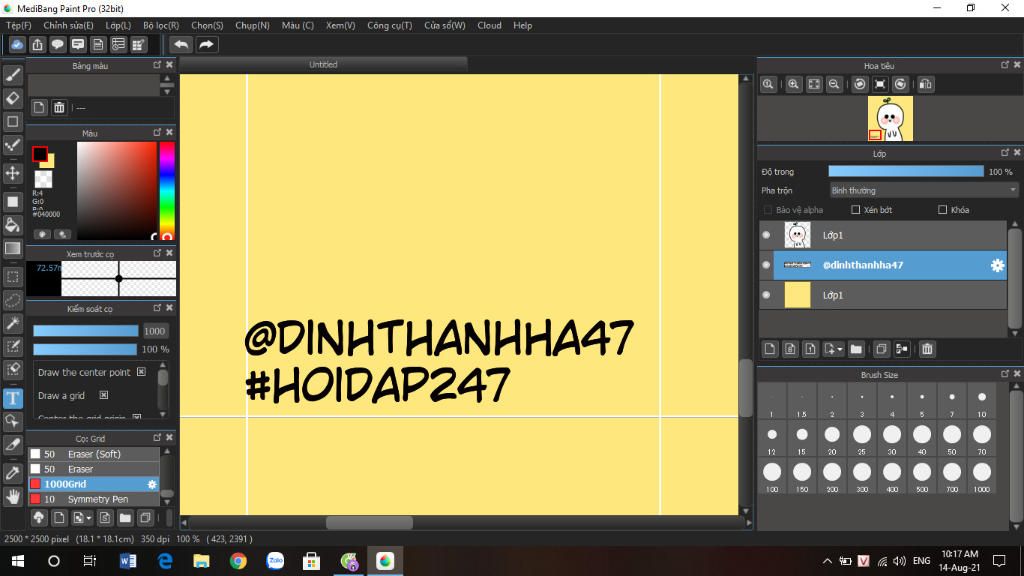The height and width of the screenshot is (576, 1024).
Task: Open Microsoft Word from taskbar
Action: point(127,561)
